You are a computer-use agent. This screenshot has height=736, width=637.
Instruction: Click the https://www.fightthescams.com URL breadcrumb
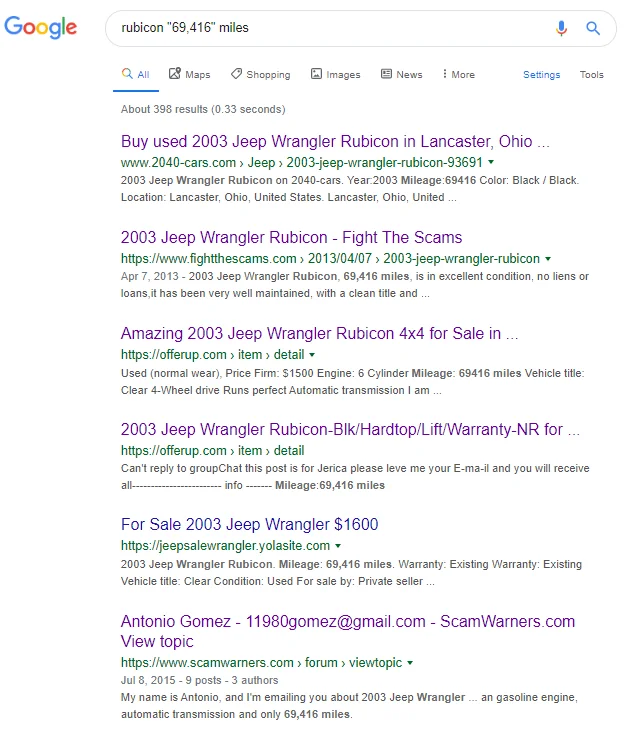click(x=330, y=259)
